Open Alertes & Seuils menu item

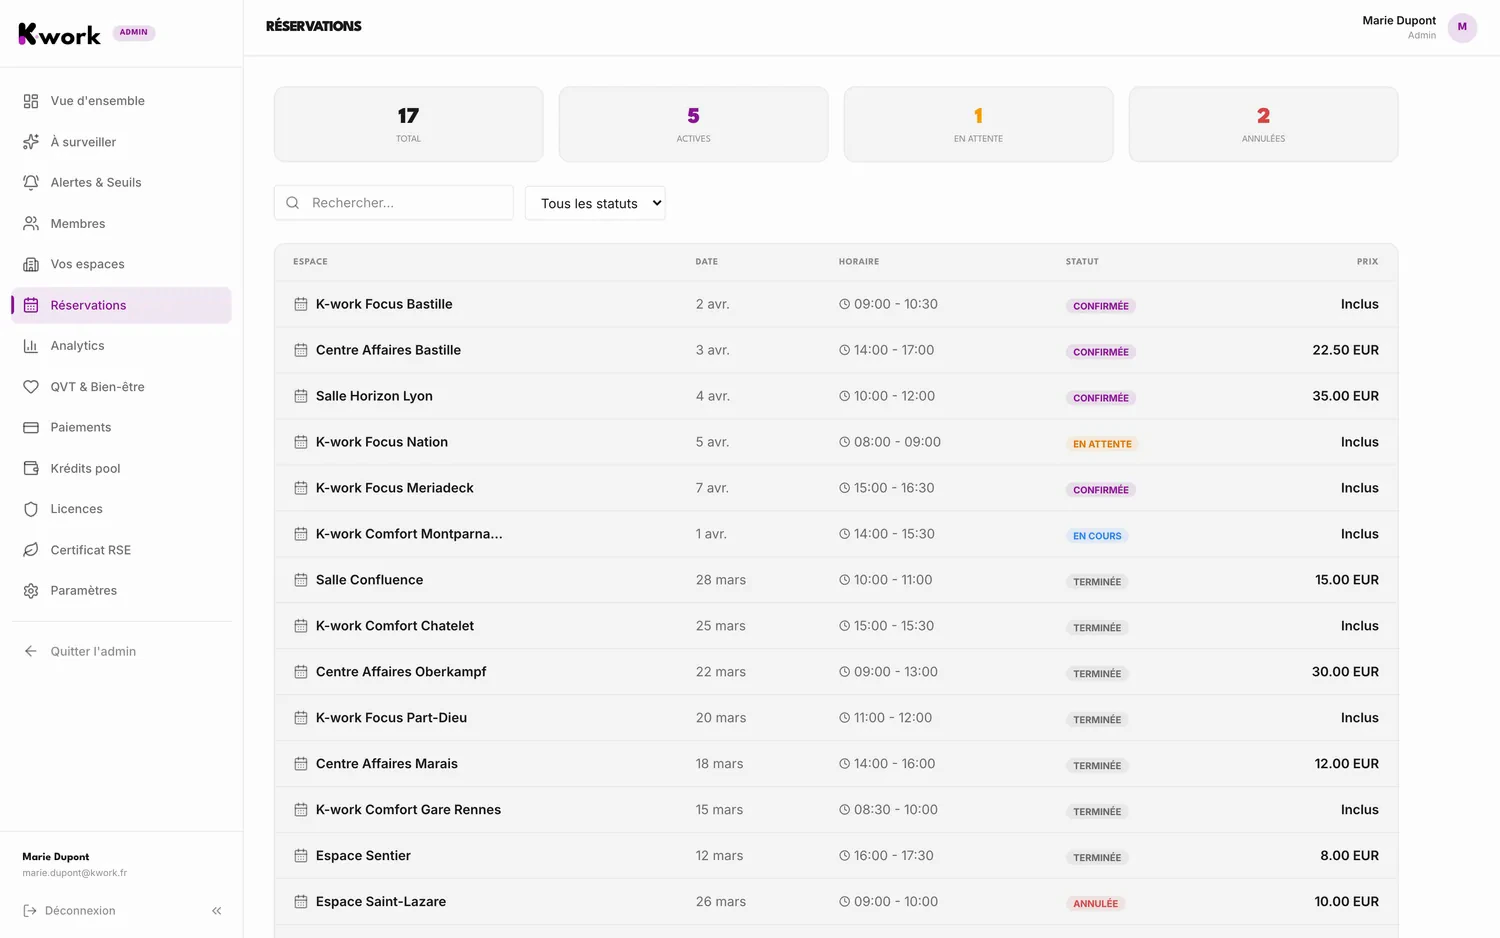point(121,182)
